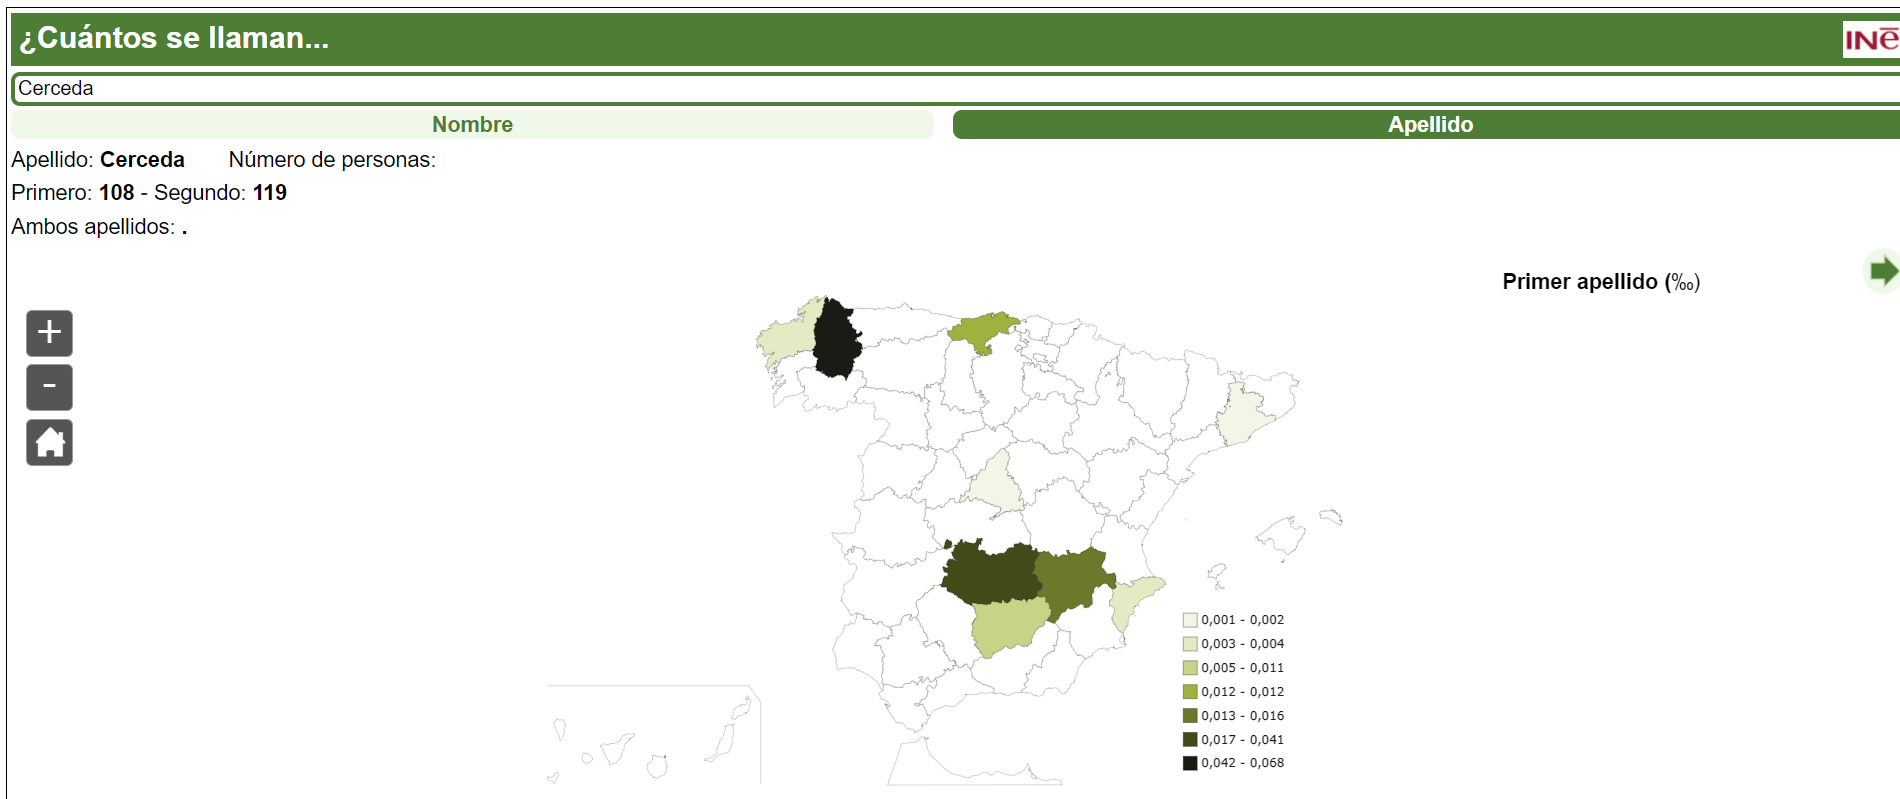Click the 0,042 - 0,068 legend swatch
This screenshot has height=799, width=1900.
click(x=1190, y=763)
